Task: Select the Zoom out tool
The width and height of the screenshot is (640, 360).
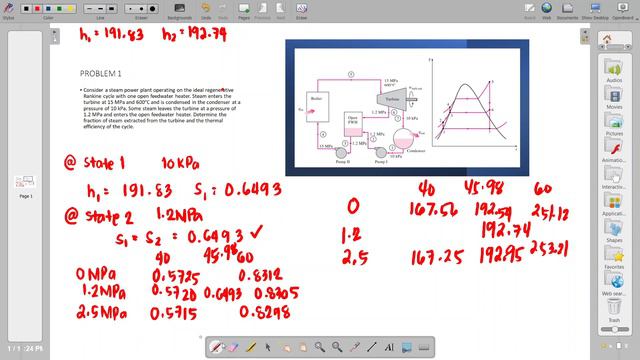Action: coord(337,347)
